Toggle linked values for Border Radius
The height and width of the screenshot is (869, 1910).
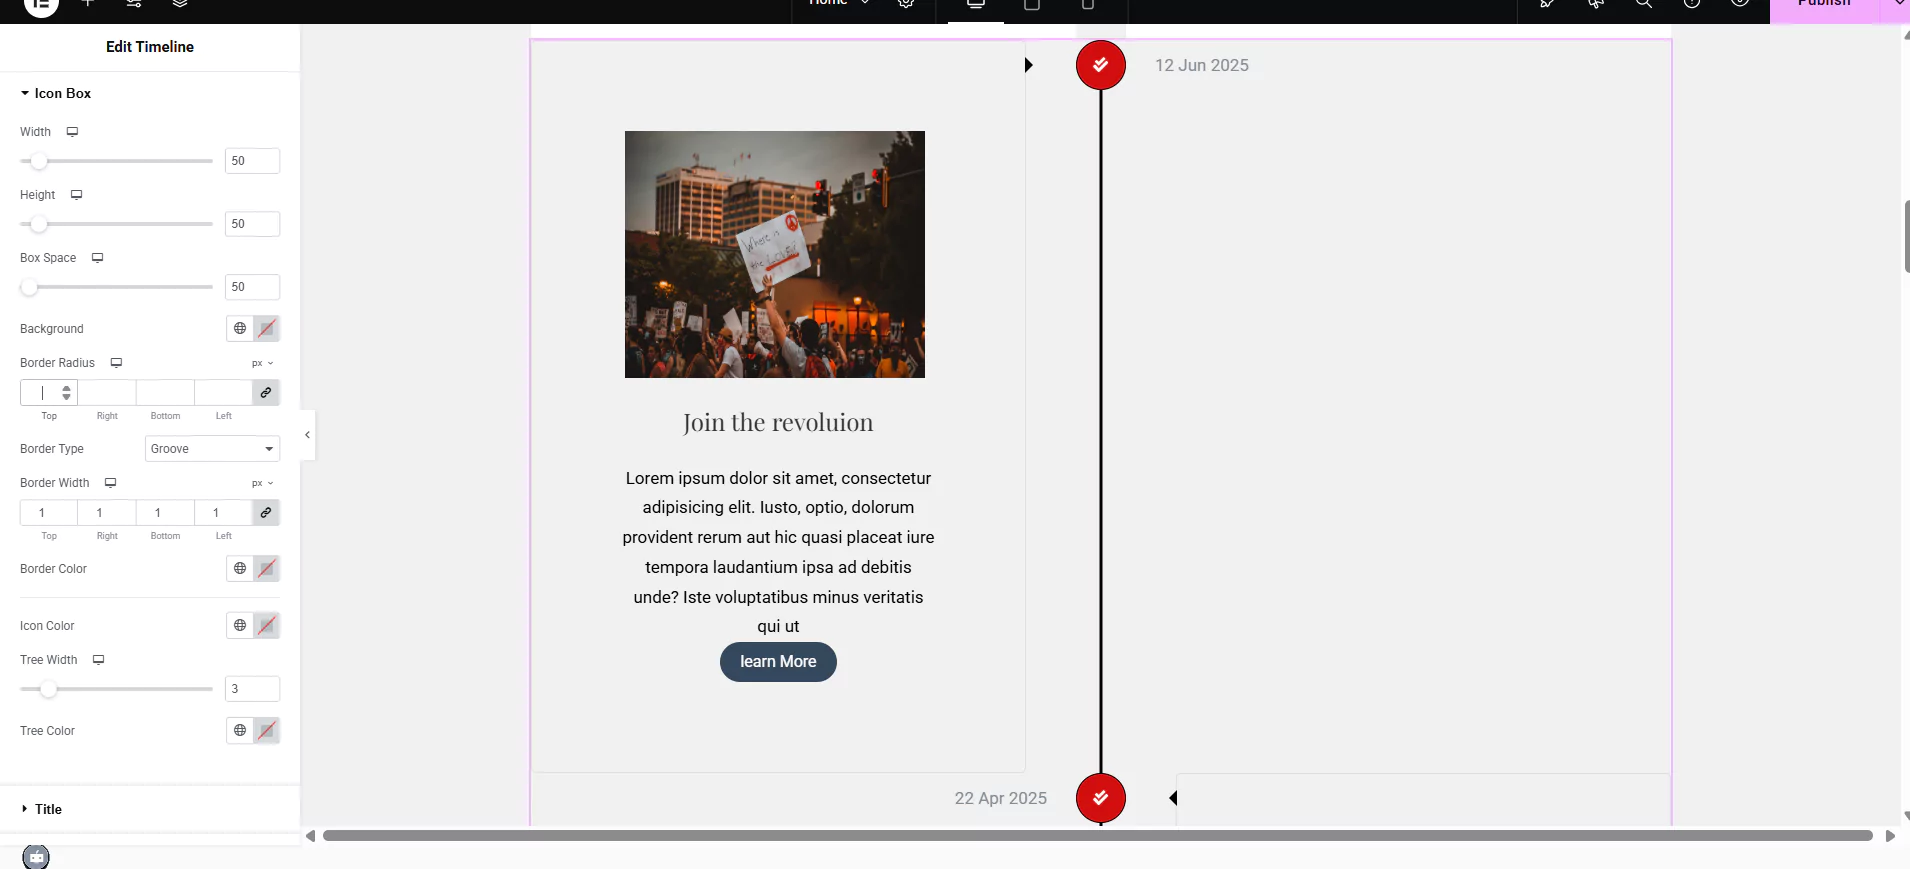[266, 393]
